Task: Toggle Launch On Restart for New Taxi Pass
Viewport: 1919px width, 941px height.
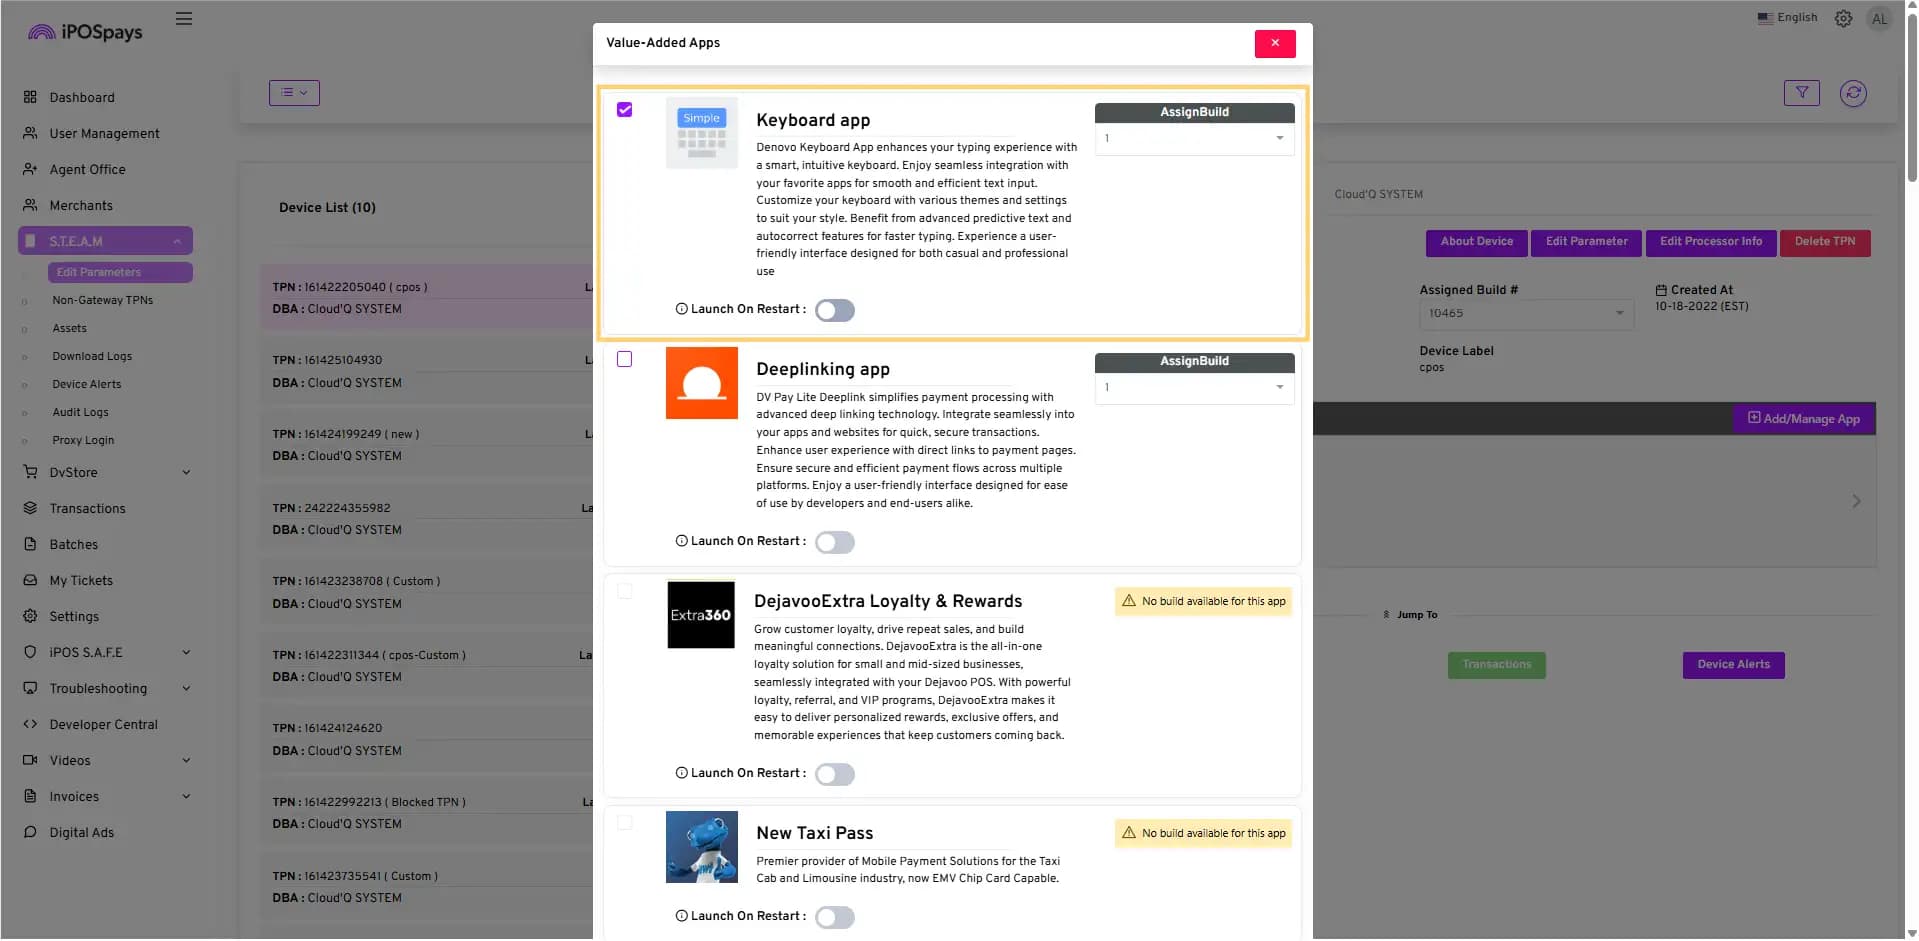Action: [834, 917]
